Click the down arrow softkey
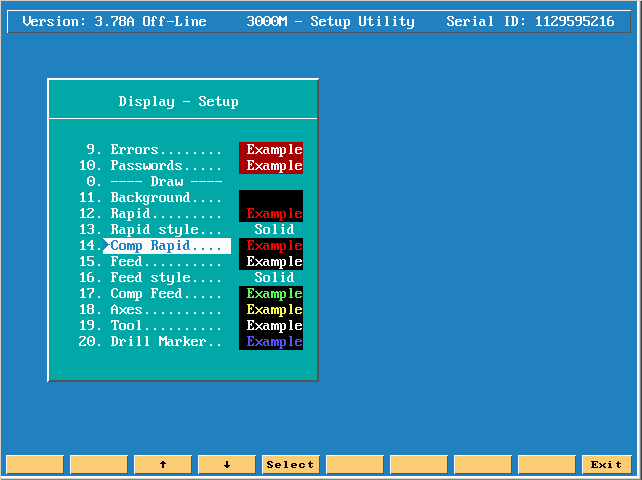 (x=227, y=464)
